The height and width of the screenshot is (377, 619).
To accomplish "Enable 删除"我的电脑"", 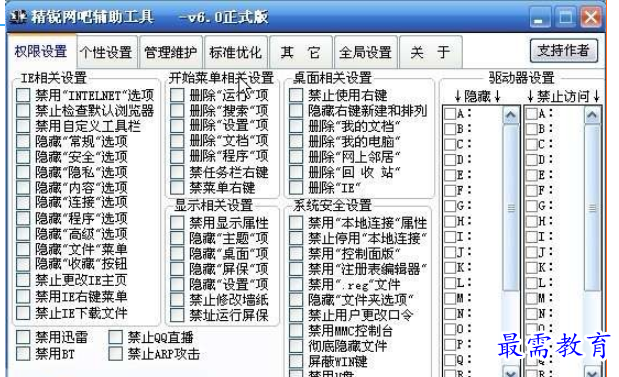I will click(x=296, y=141).
